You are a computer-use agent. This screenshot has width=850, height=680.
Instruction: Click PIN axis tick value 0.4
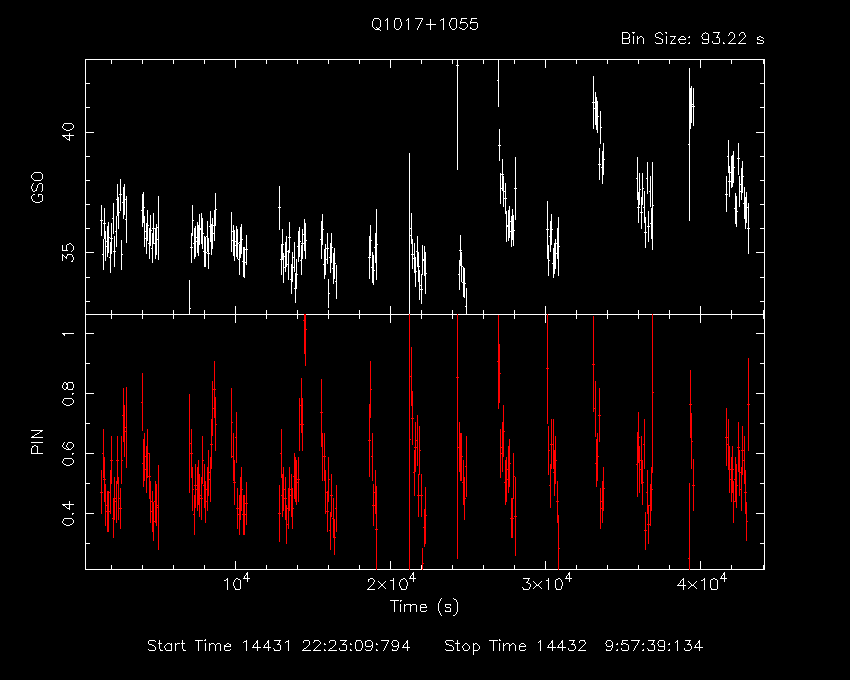pyautogui.click(x=69, y=513)
